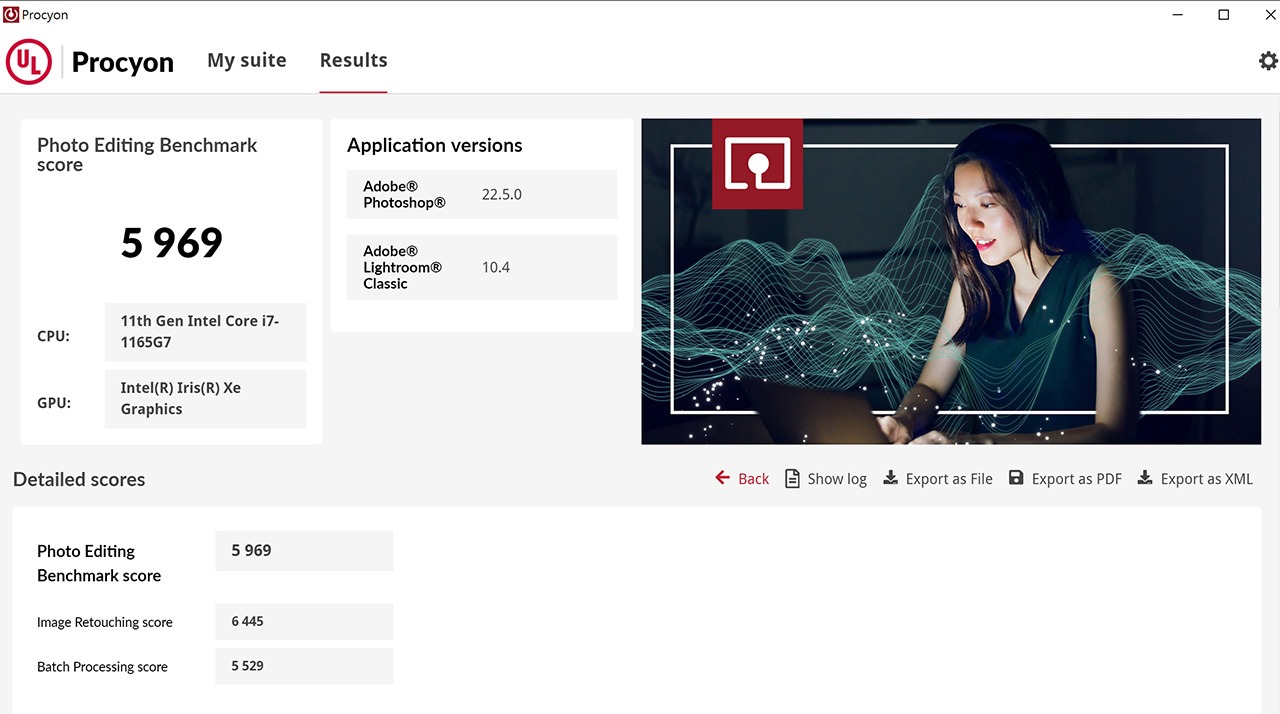The width and height of the screenshot is (1280, 714).
Task: Click the Adobe Photoshop version row
Action: click(482, 194)
